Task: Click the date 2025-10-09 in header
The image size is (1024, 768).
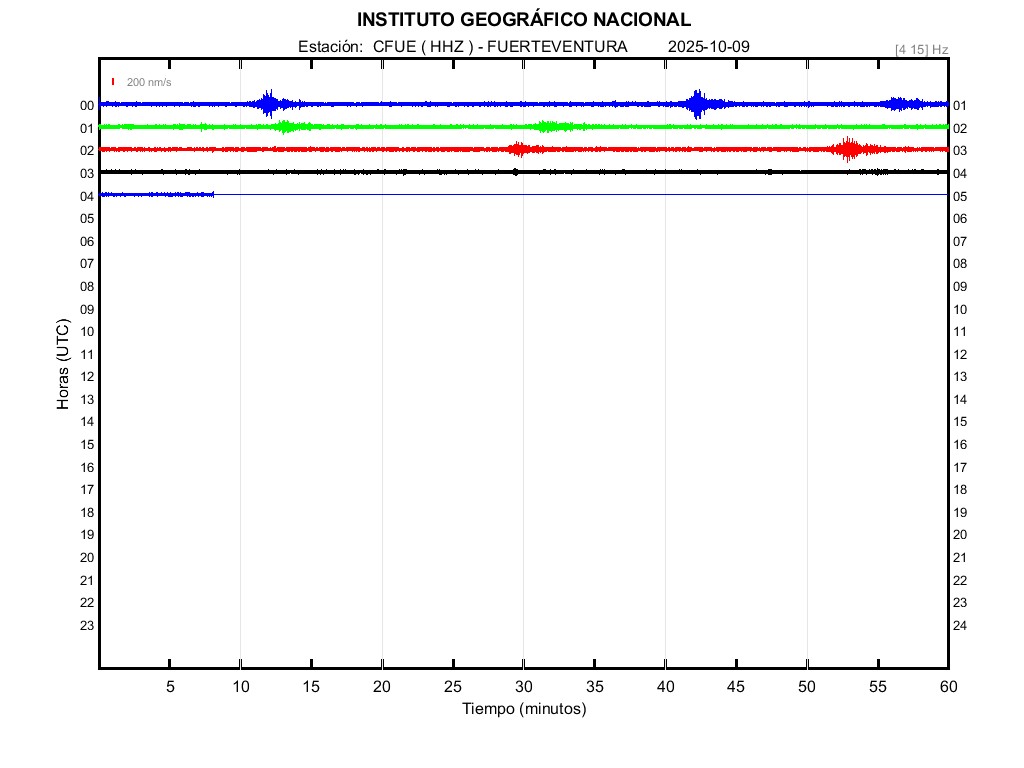Action: [x=708, y=47]
